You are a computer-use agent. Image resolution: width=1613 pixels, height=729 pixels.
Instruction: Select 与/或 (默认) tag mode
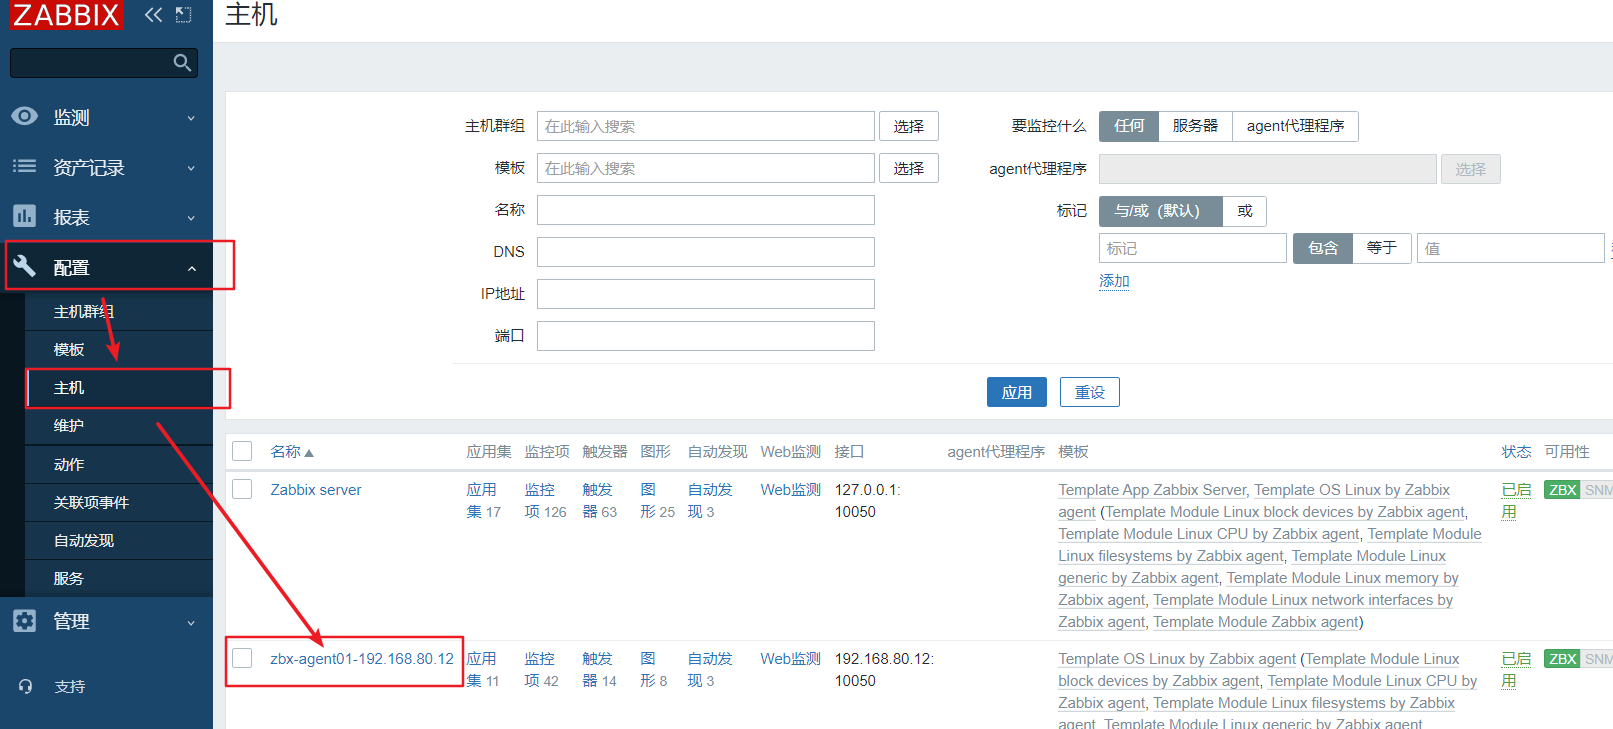[x=1160, y=211]
